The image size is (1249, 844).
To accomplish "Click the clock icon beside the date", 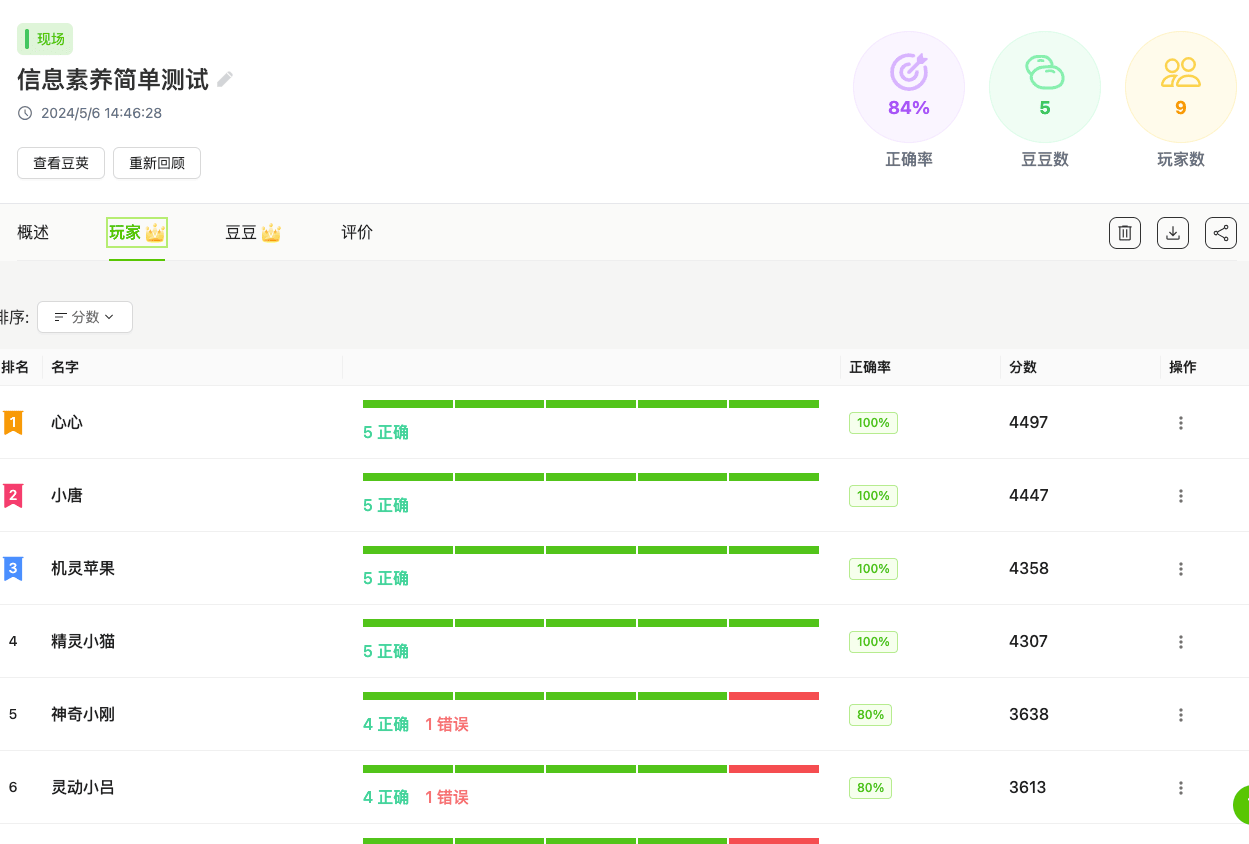I will coord(25,113).
